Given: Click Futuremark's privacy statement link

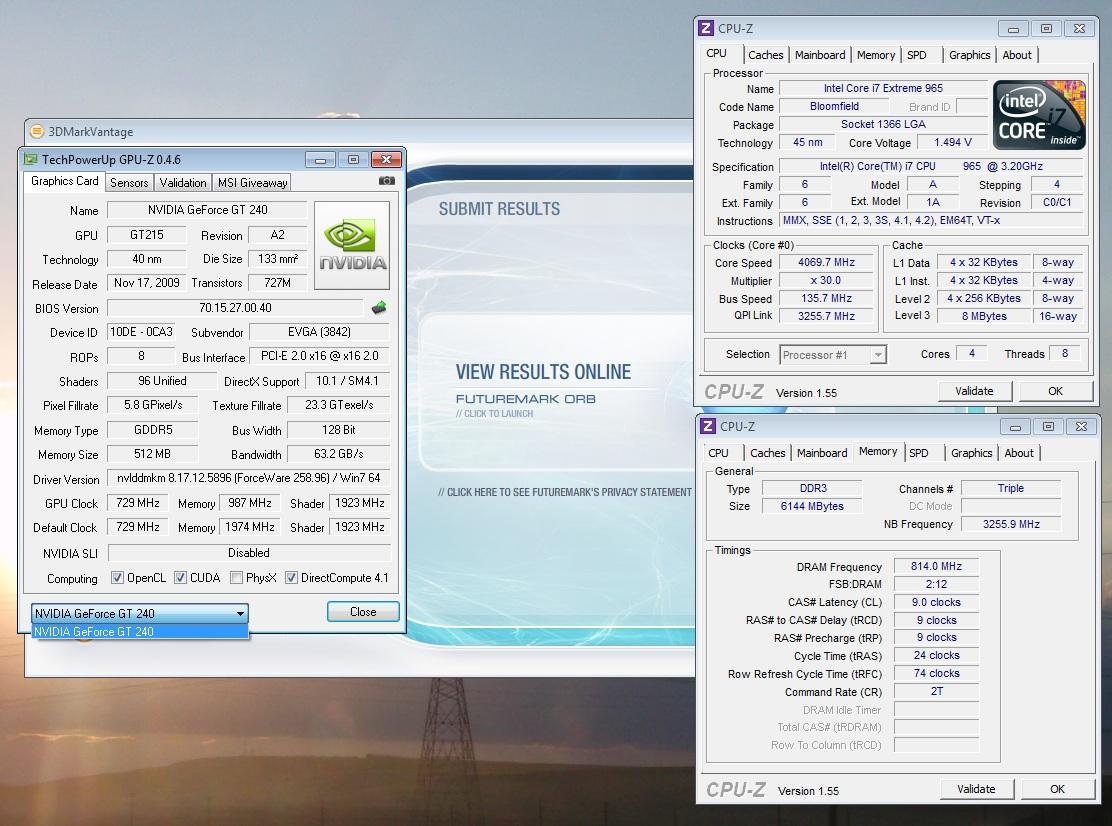Looking at the screenshot, I should 565,492.
